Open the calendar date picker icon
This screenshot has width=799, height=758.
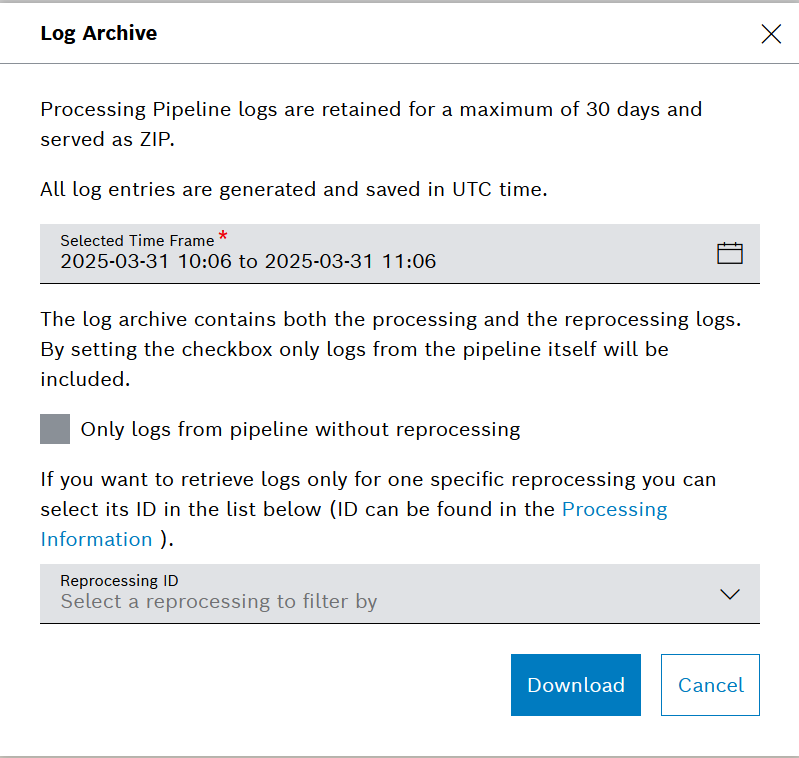tap(730, 253)
